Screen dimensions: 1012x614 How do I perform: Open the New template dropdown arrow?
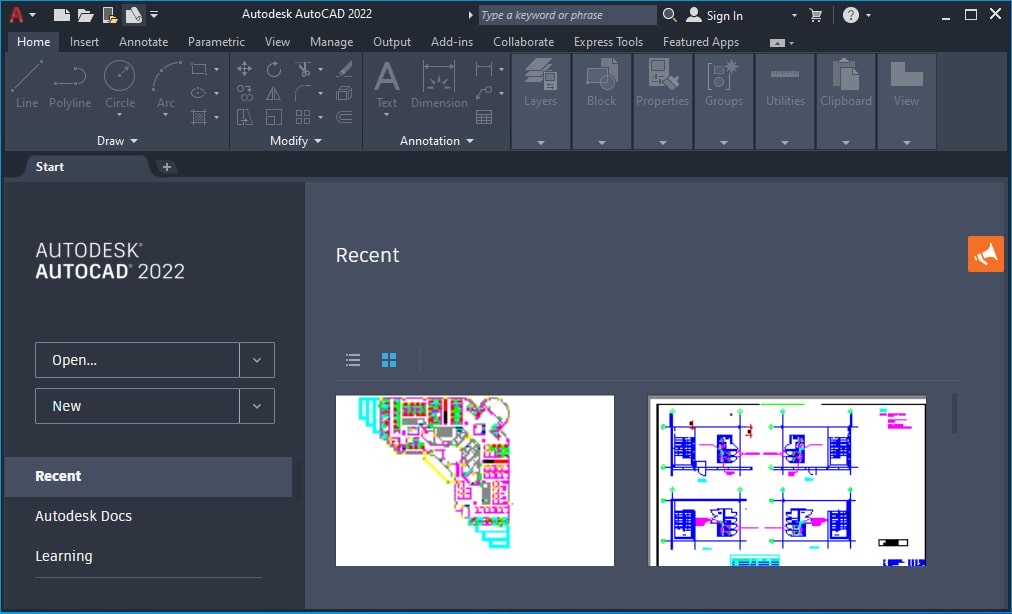click(x=257, y=406)
